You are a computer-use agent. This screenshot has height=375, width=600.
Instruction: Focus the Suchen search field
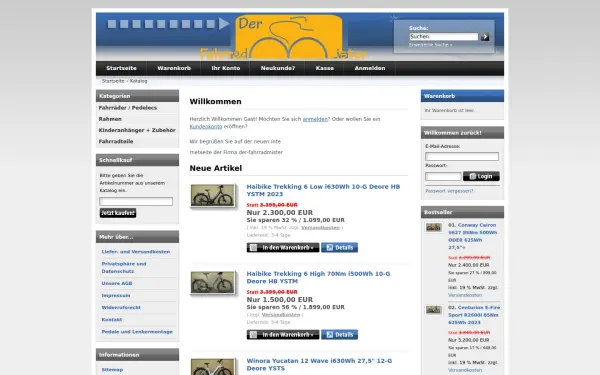[443, 37]
